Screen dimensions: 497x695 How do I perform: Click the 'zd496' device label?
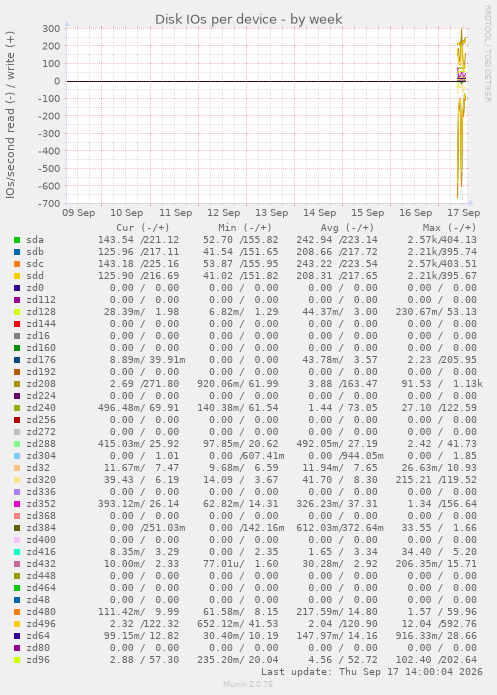[x=41, y=624]
